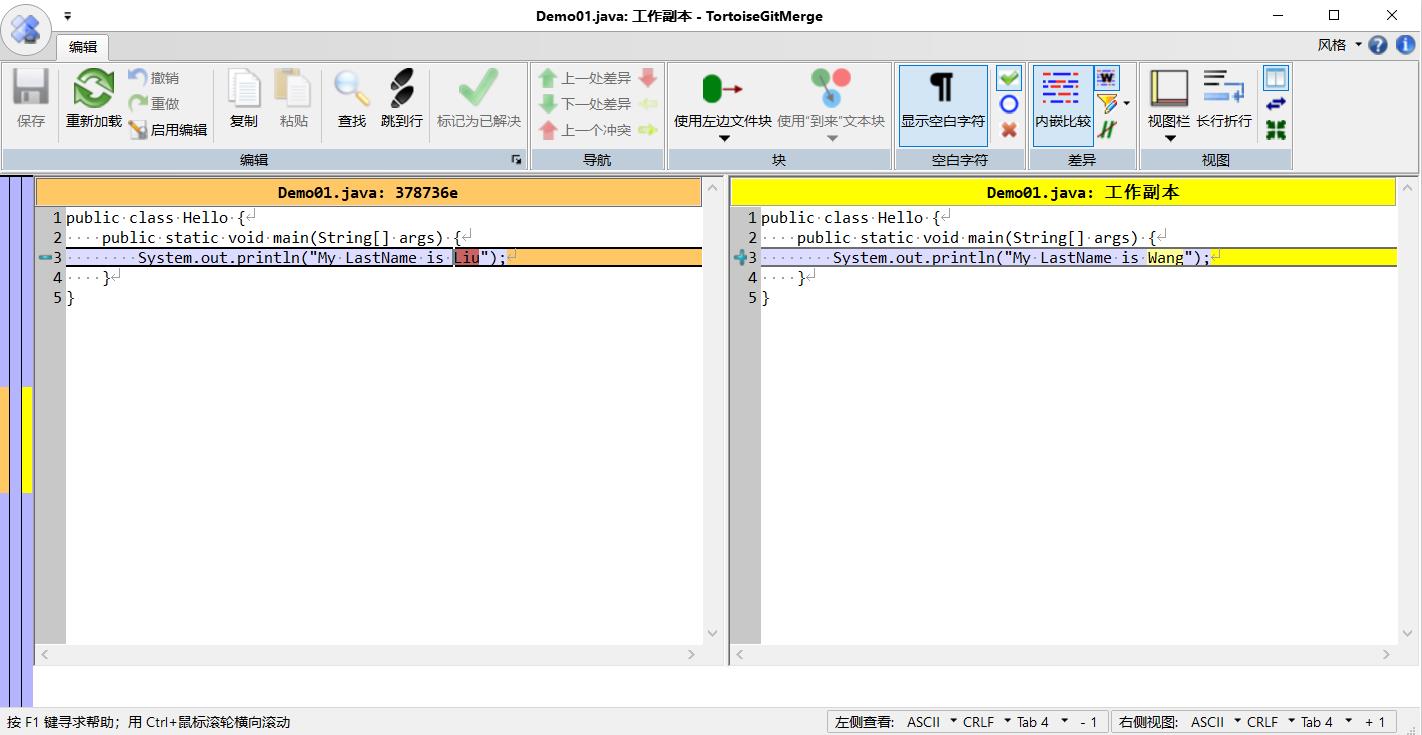Viewport: 1422px width, 735px height.
Task: Click the blue swap left-right views icon
Action: coord(1275,103)
